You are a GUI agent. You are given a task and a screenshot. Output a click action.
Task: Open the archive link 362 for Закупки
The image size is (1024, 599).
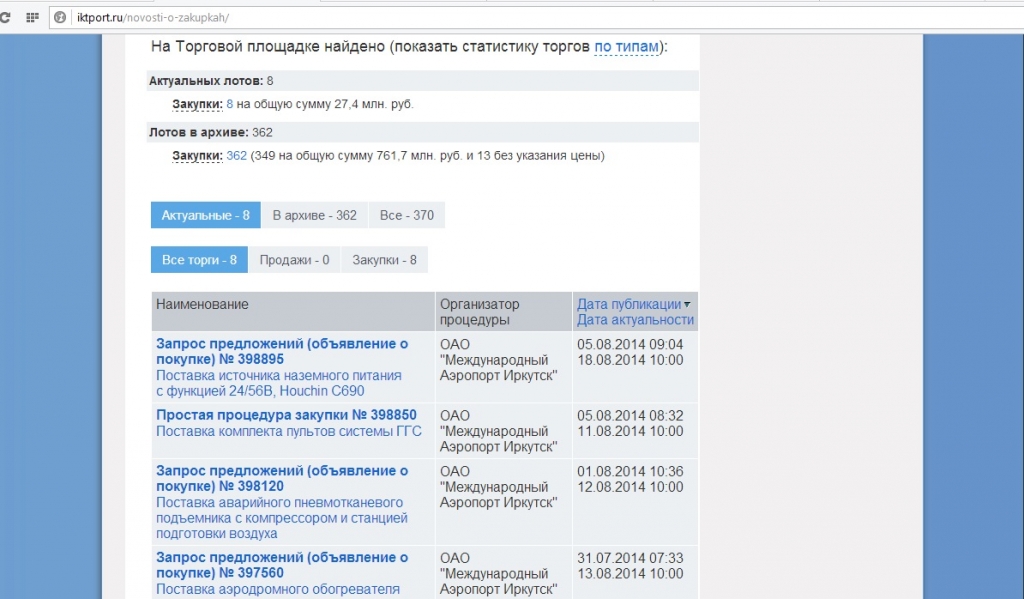(x=236, y=155)
